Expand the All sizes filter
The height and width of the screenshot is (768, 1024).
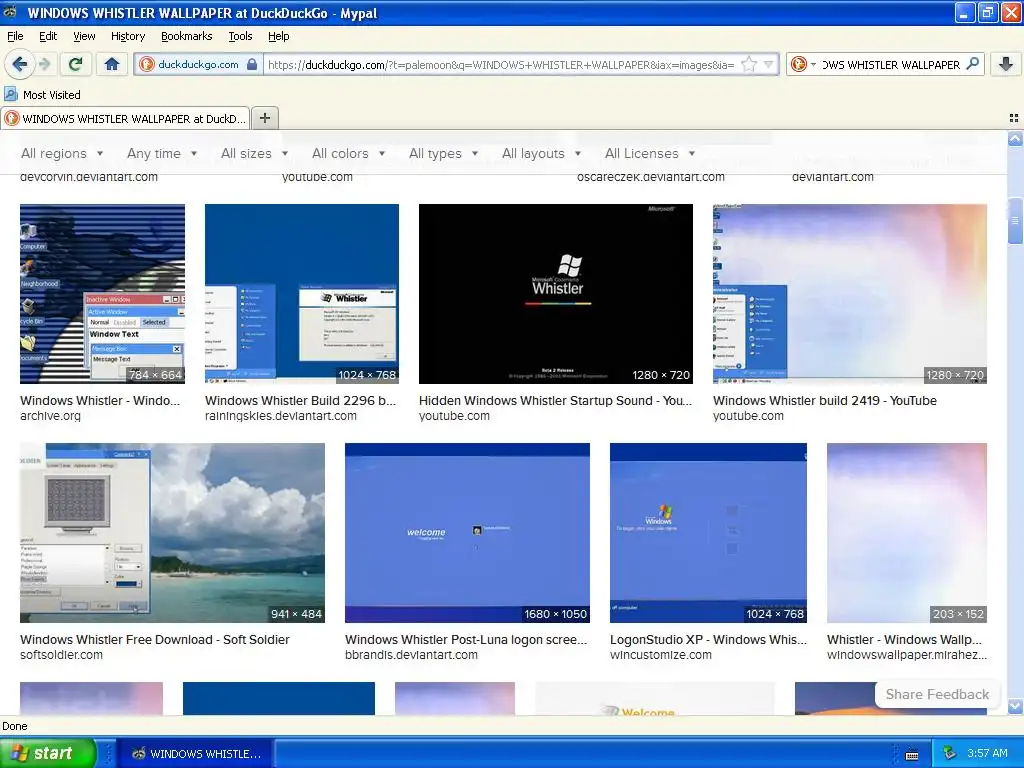[x=255, y=153]
